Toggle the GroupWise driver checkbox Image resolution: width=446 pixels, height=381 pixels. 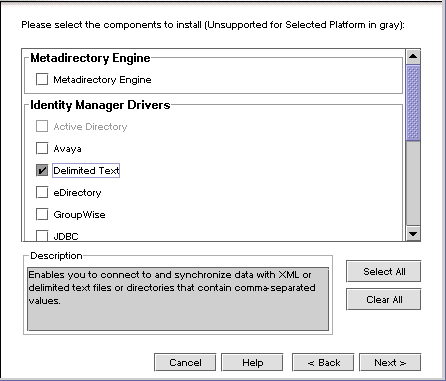click(42, 214)
